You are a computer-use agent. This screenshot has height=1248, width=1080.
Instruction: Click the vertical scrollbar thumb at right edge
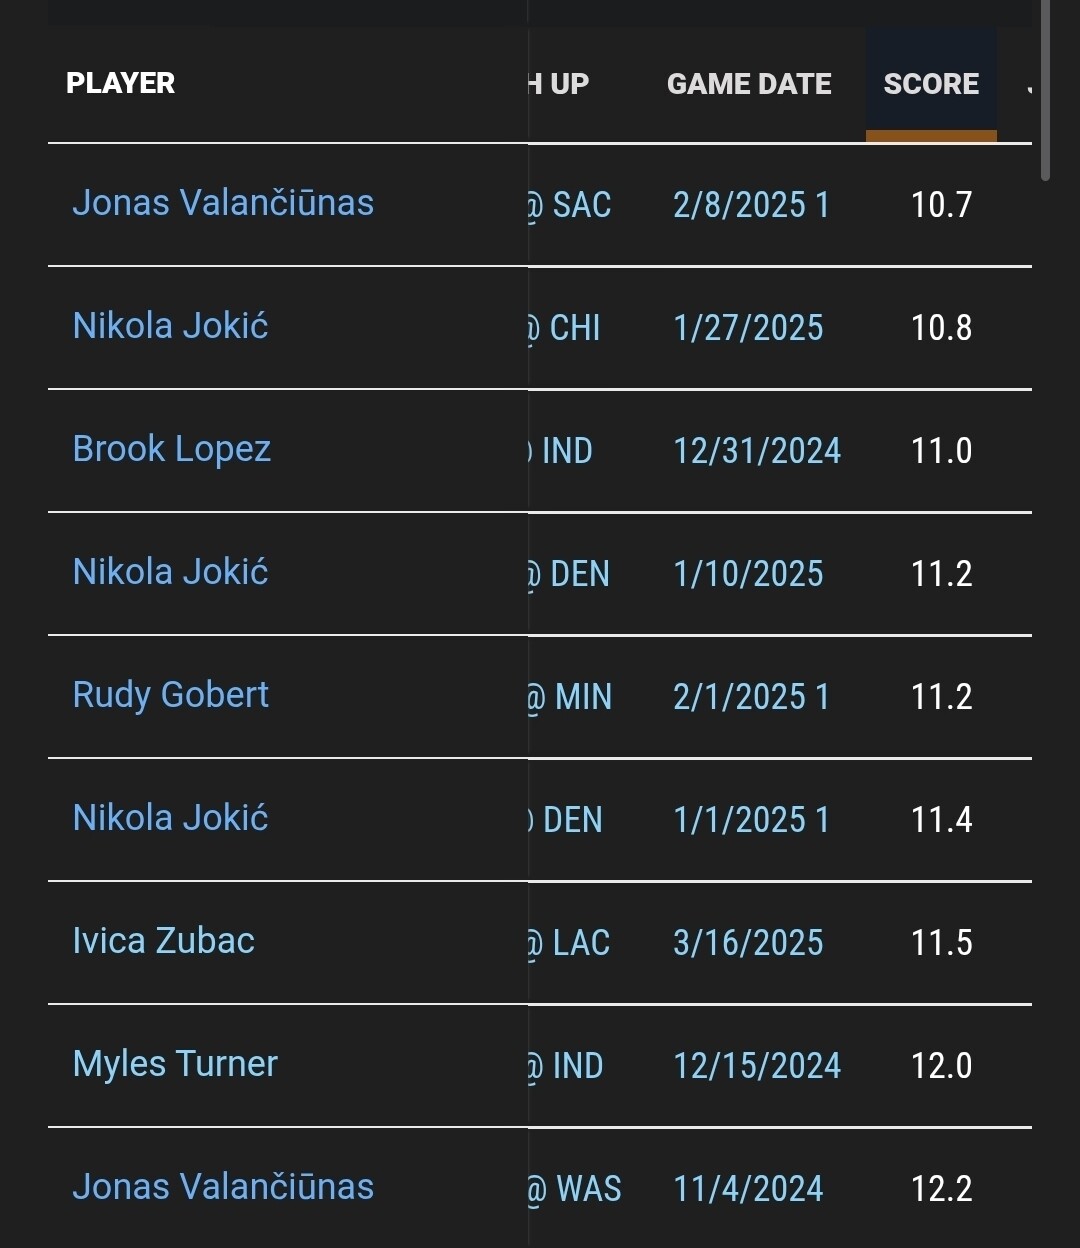point(1045,90)
